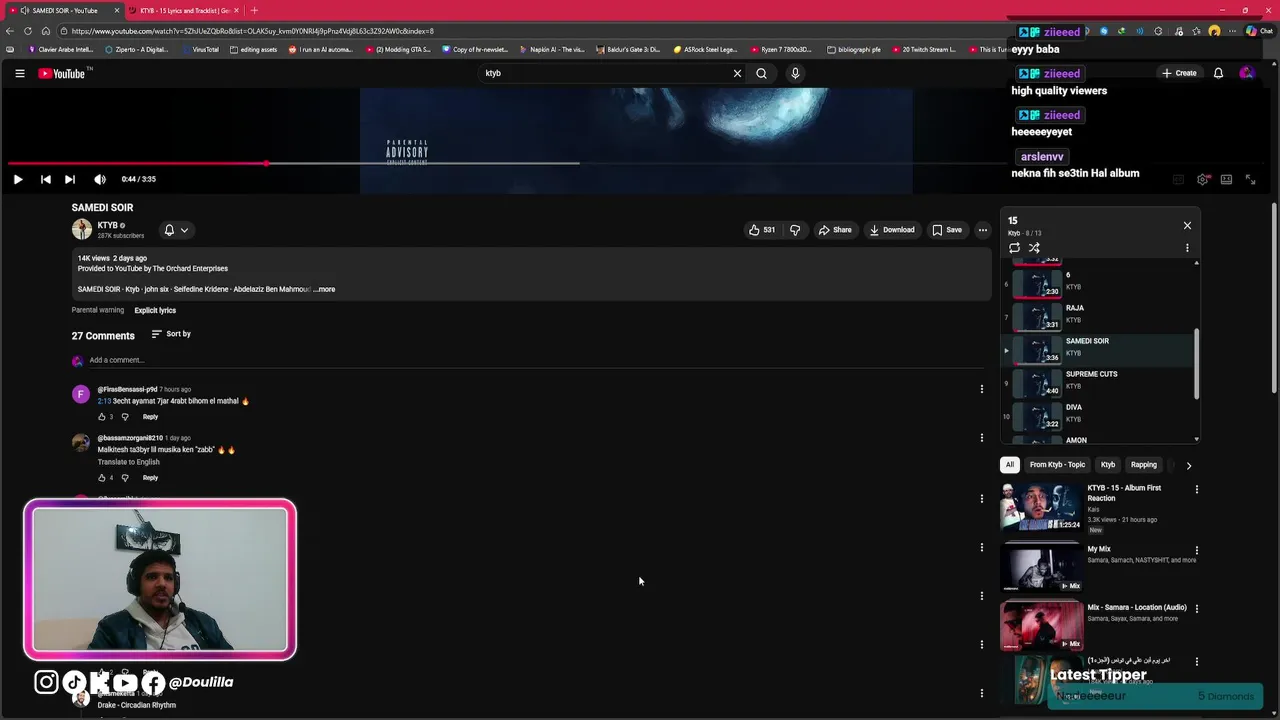
Task: Open VirusTotal bookmark
Action: [200, 49]
